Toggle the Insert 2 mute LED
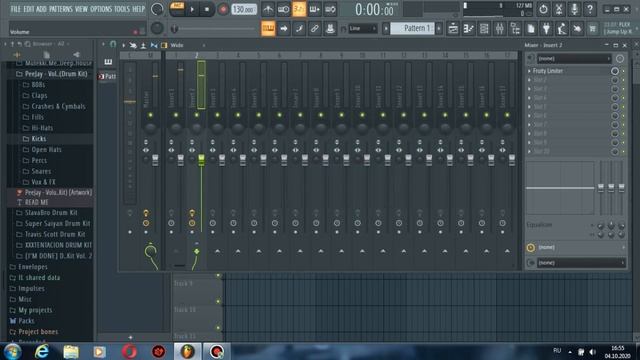The height and width of the screenshot is (360, 640). [x=197, y=115]
